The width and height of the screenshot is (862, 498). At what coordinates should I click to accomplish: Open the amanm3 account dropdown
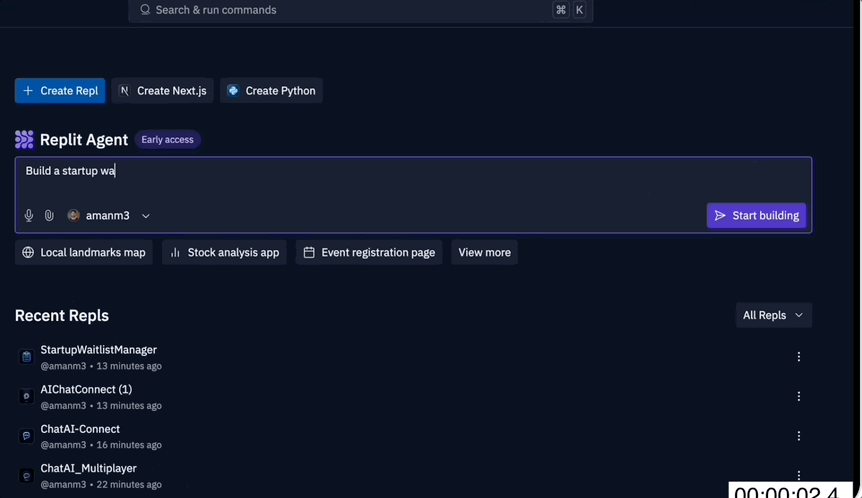click(109, 215)
